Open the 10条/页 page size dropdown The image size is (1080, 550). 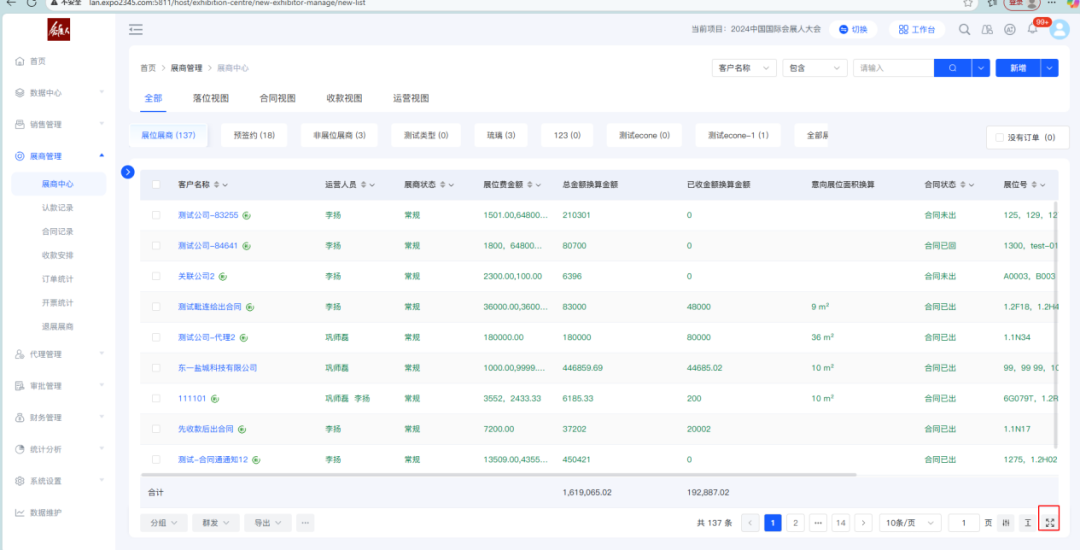pos(912,522)
